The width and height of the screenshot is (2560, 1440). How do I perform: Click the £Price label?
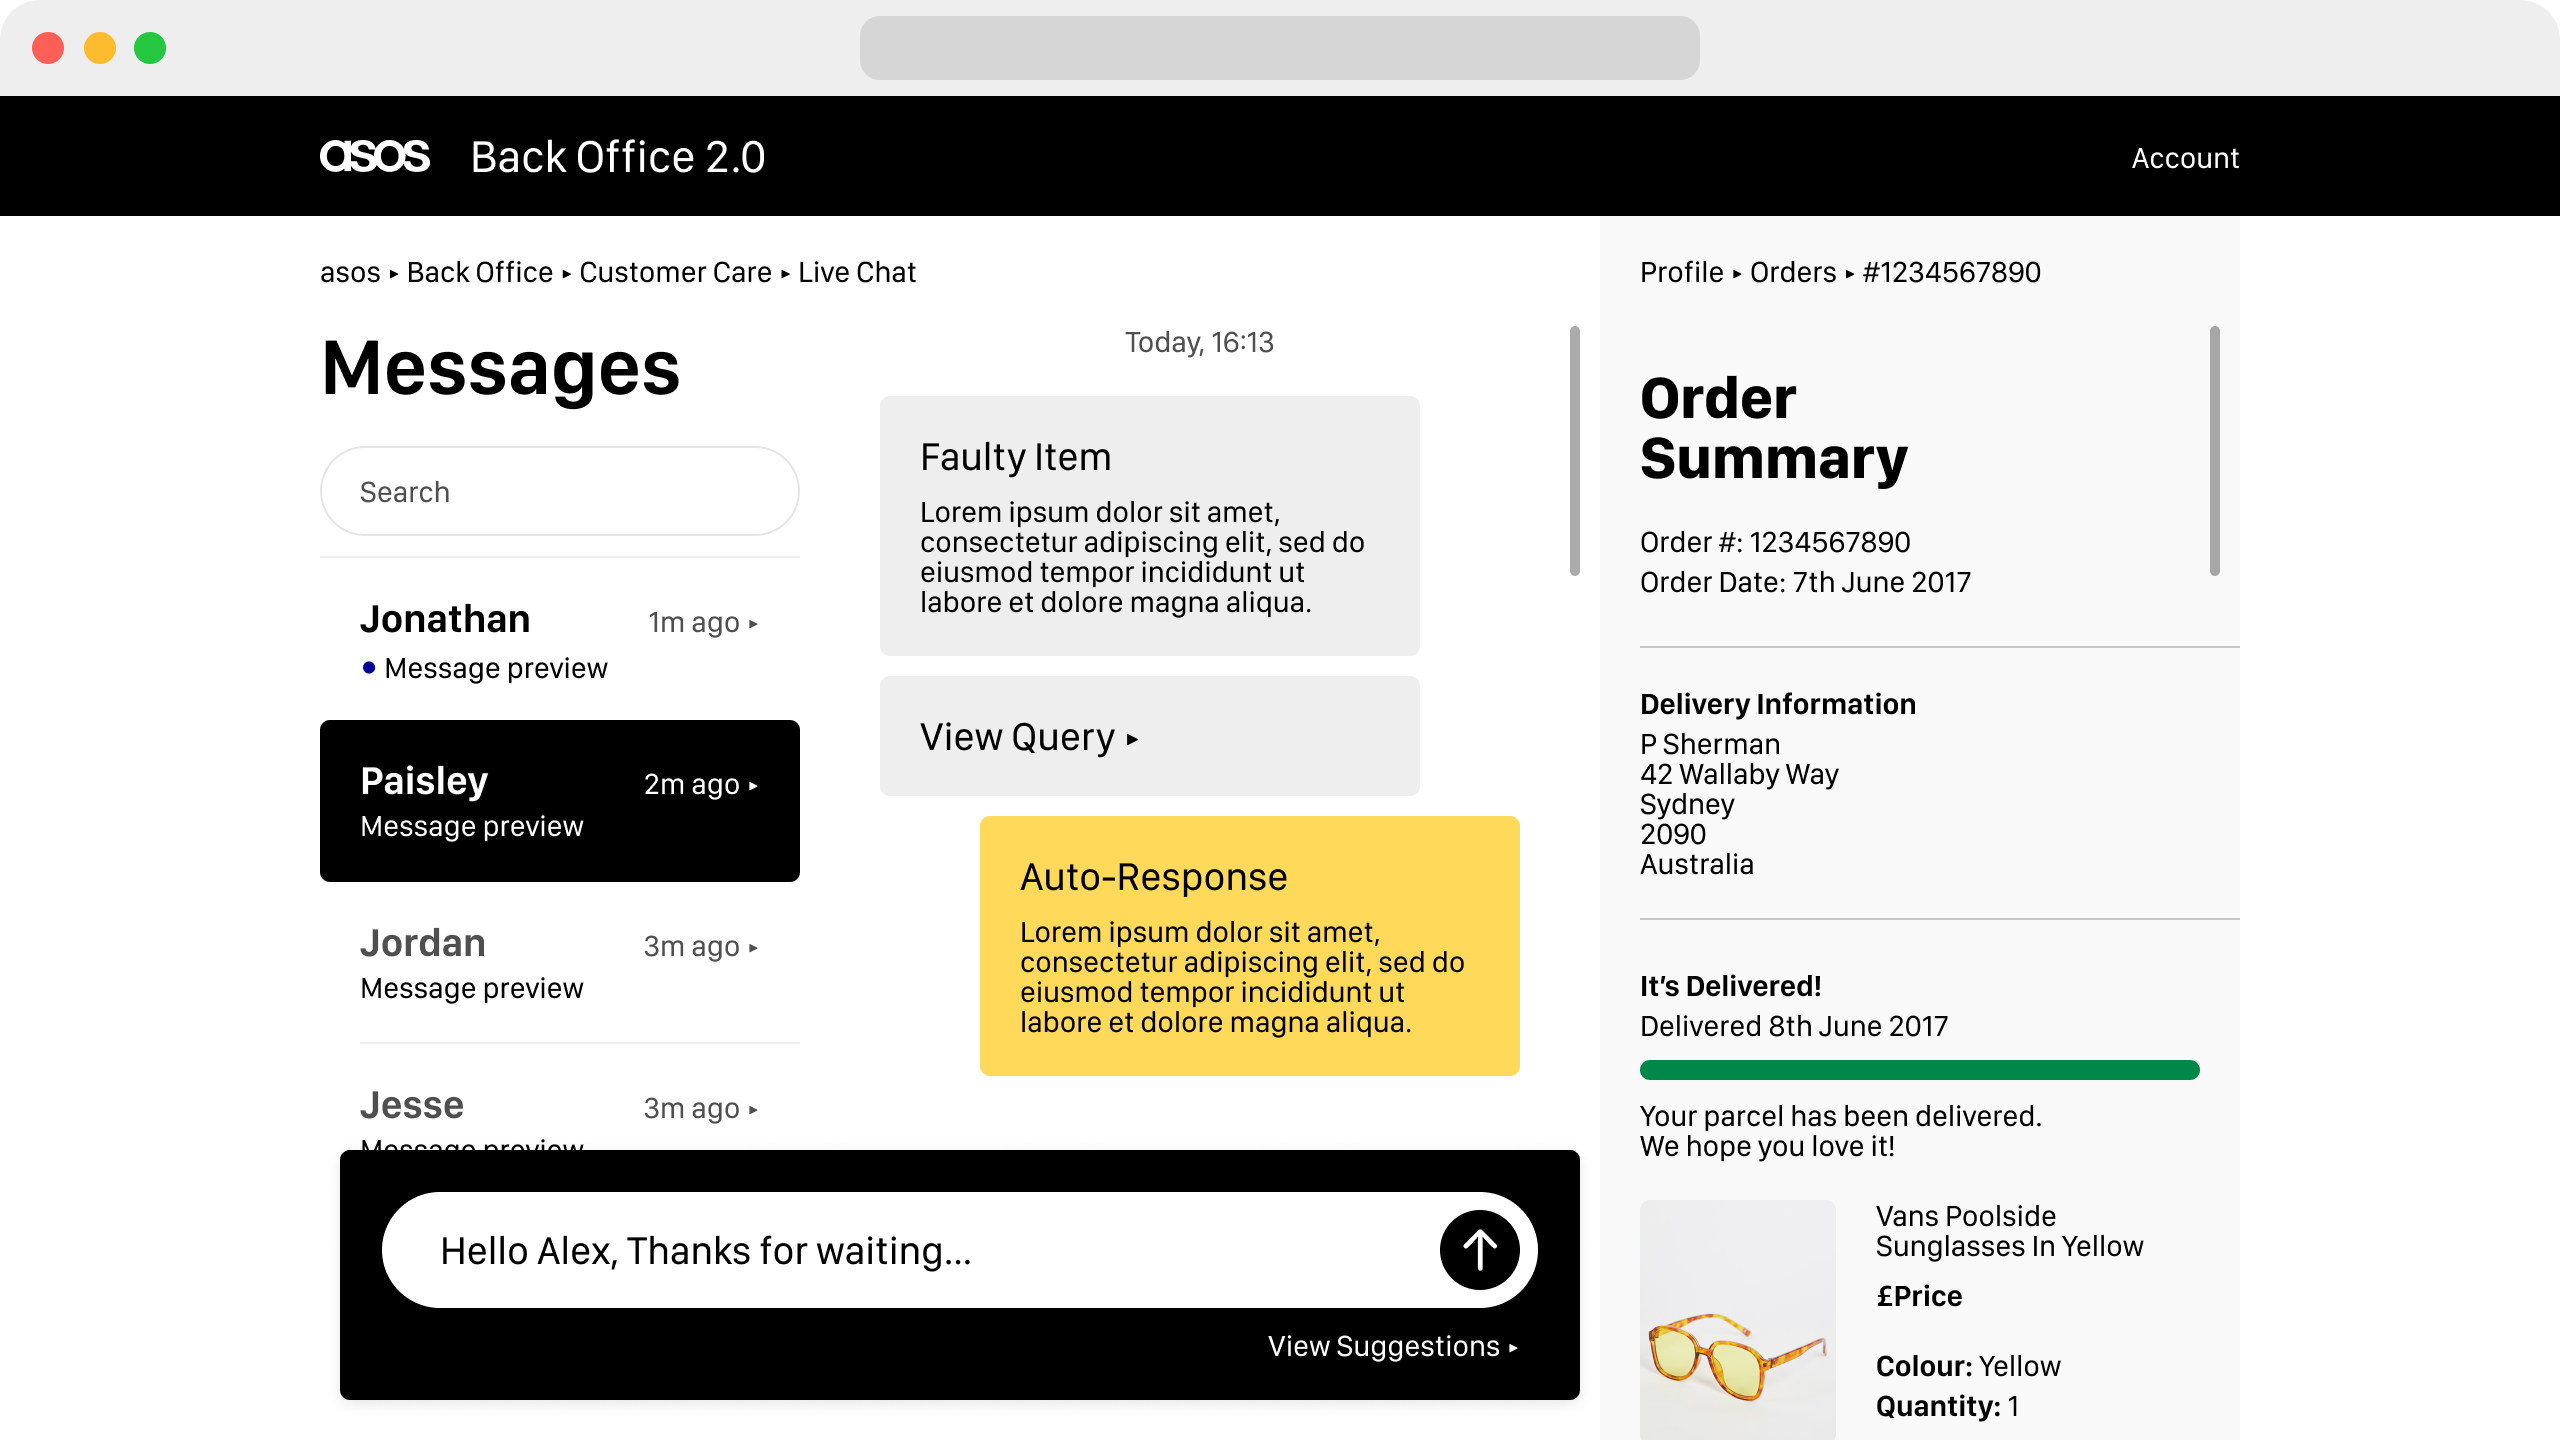pos(1919,1296)
